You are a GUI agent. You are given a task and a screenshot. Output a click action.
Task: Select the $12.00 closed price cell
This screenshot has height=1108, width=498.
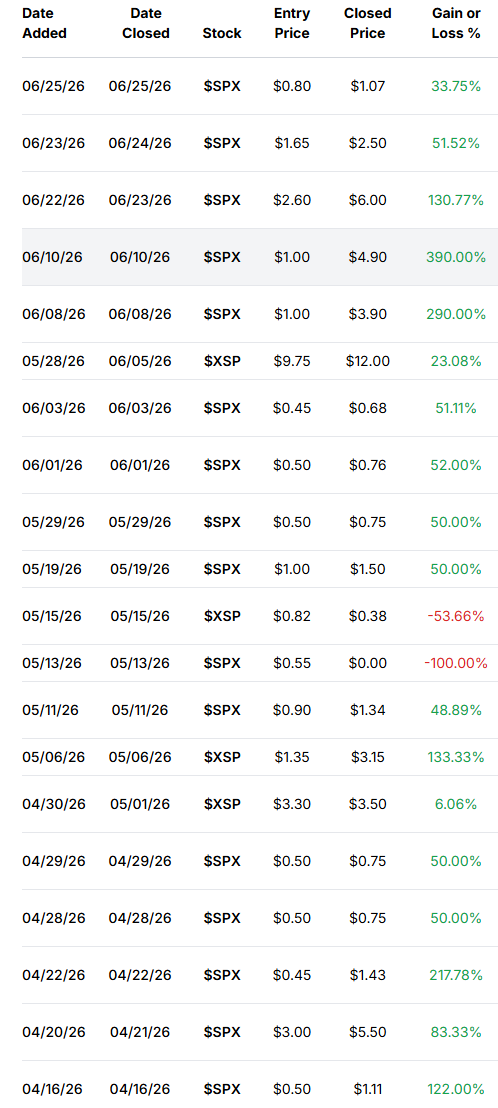[367, 361]
